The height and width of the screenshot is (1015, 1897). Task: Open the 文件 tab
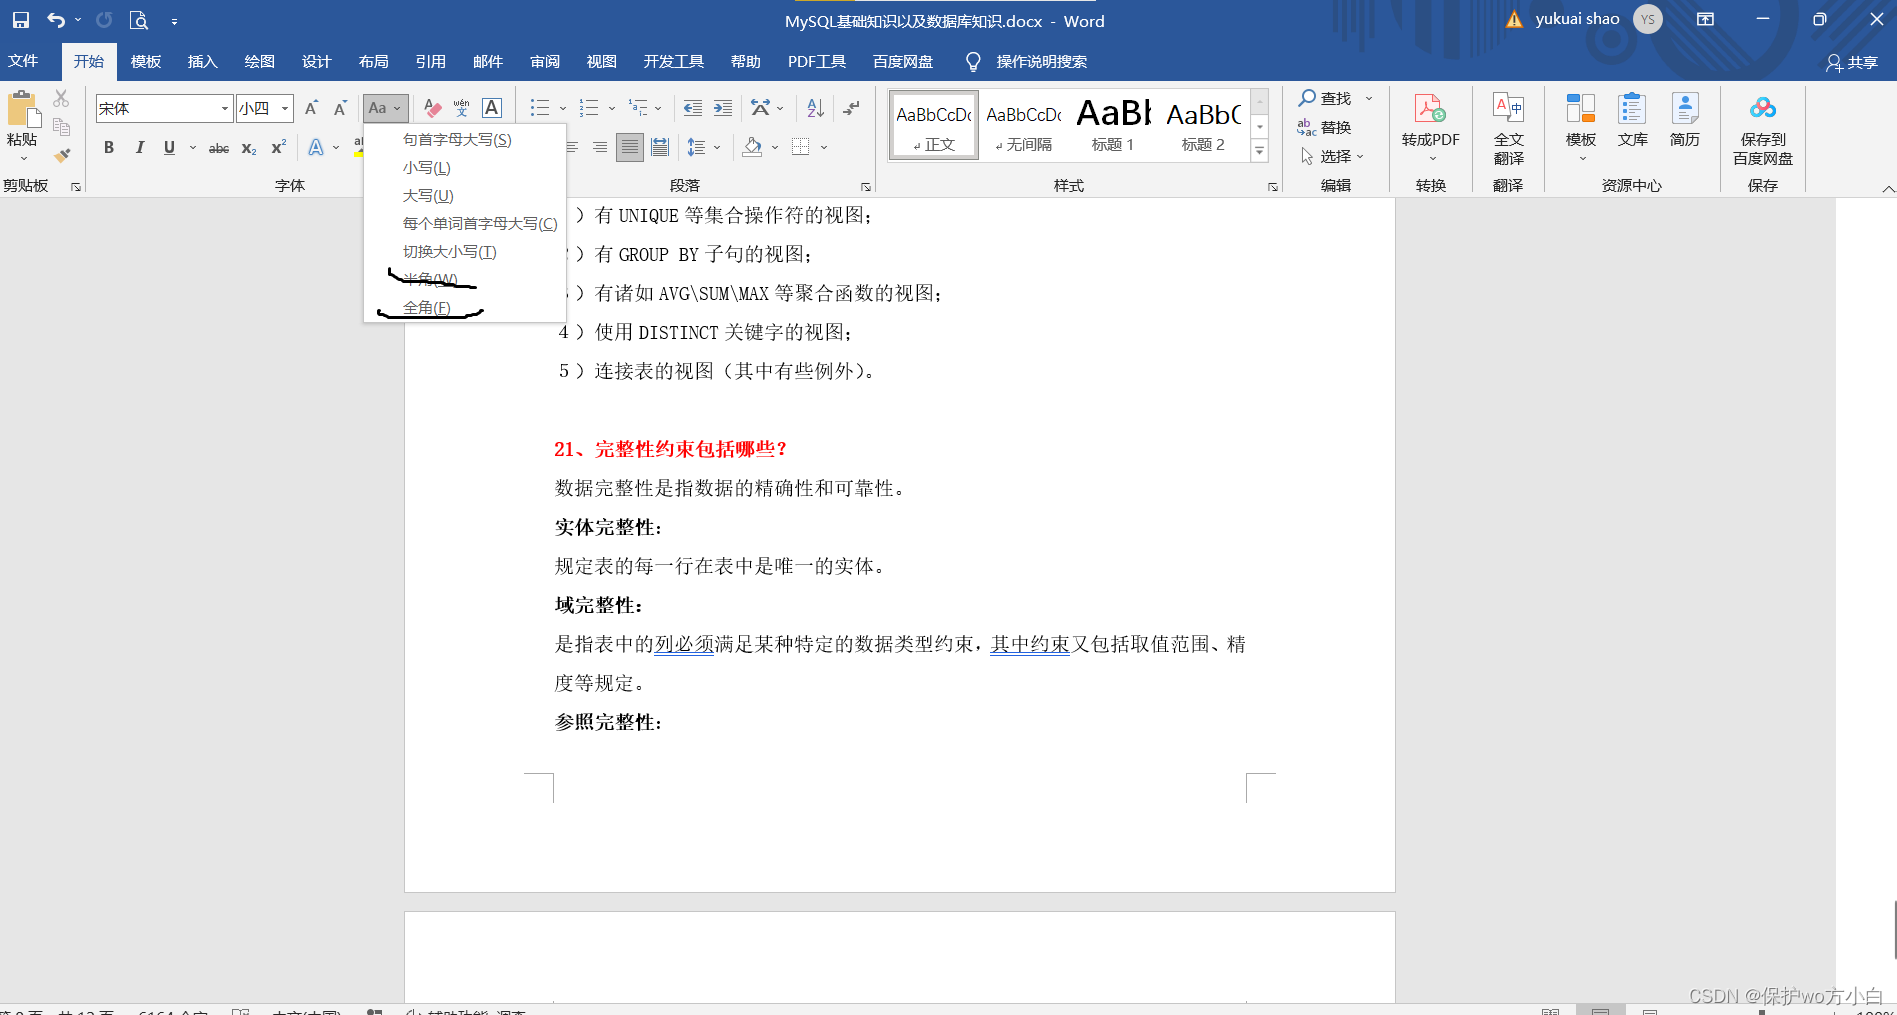pyautogui.click(x=23, y=62)
